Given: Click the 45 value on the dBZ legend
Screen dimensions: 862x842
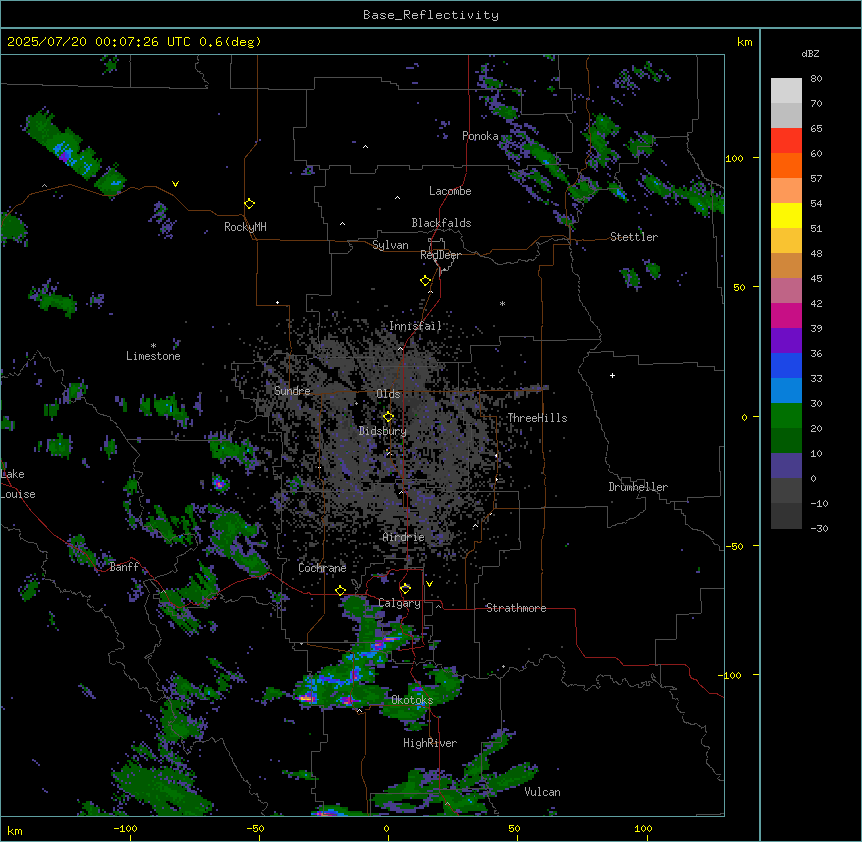Looking at the screenshot, I should [816, 279].
